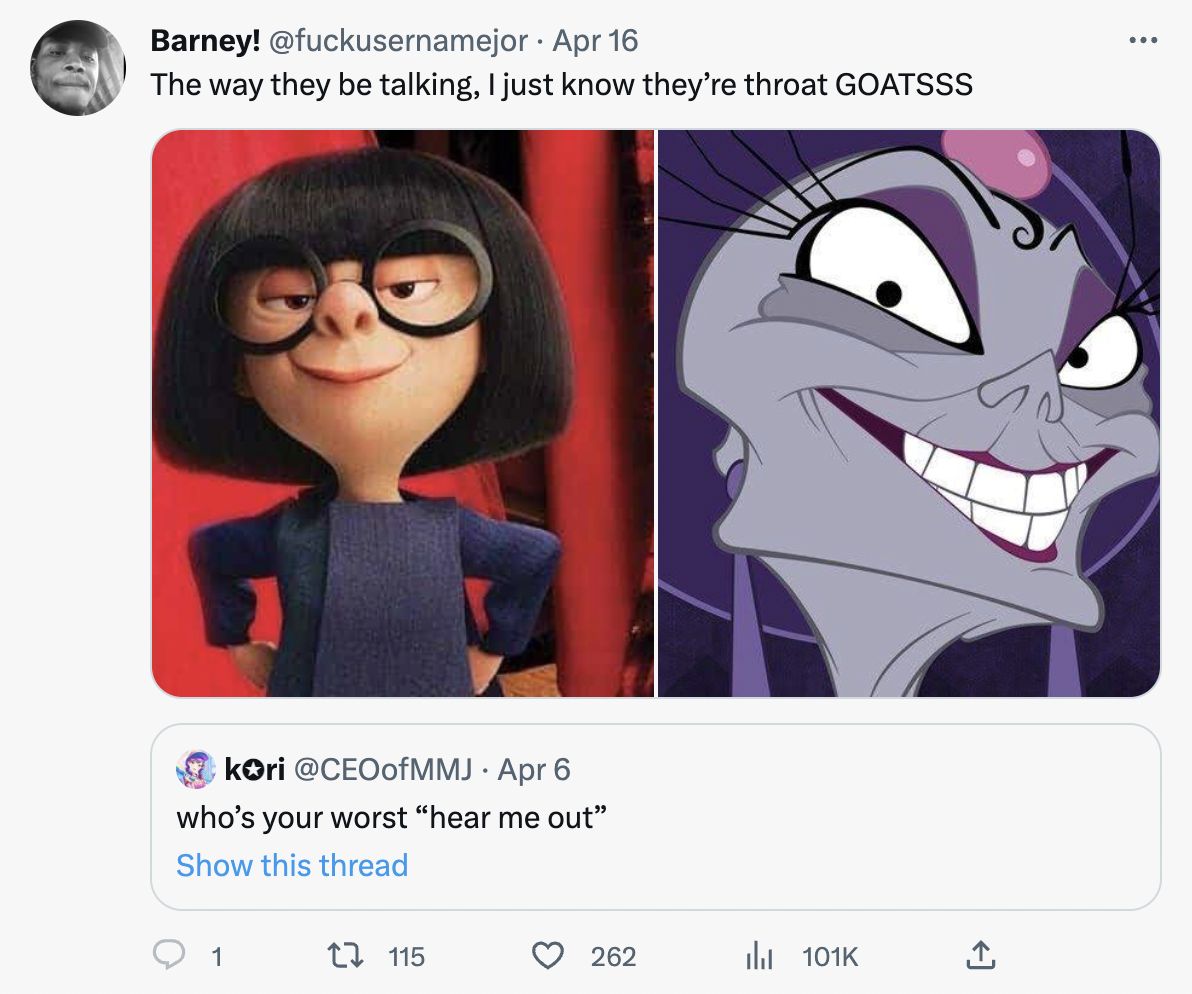Click the 115 retweet count
The image size is (1192, 994).
tap(406, 957)
